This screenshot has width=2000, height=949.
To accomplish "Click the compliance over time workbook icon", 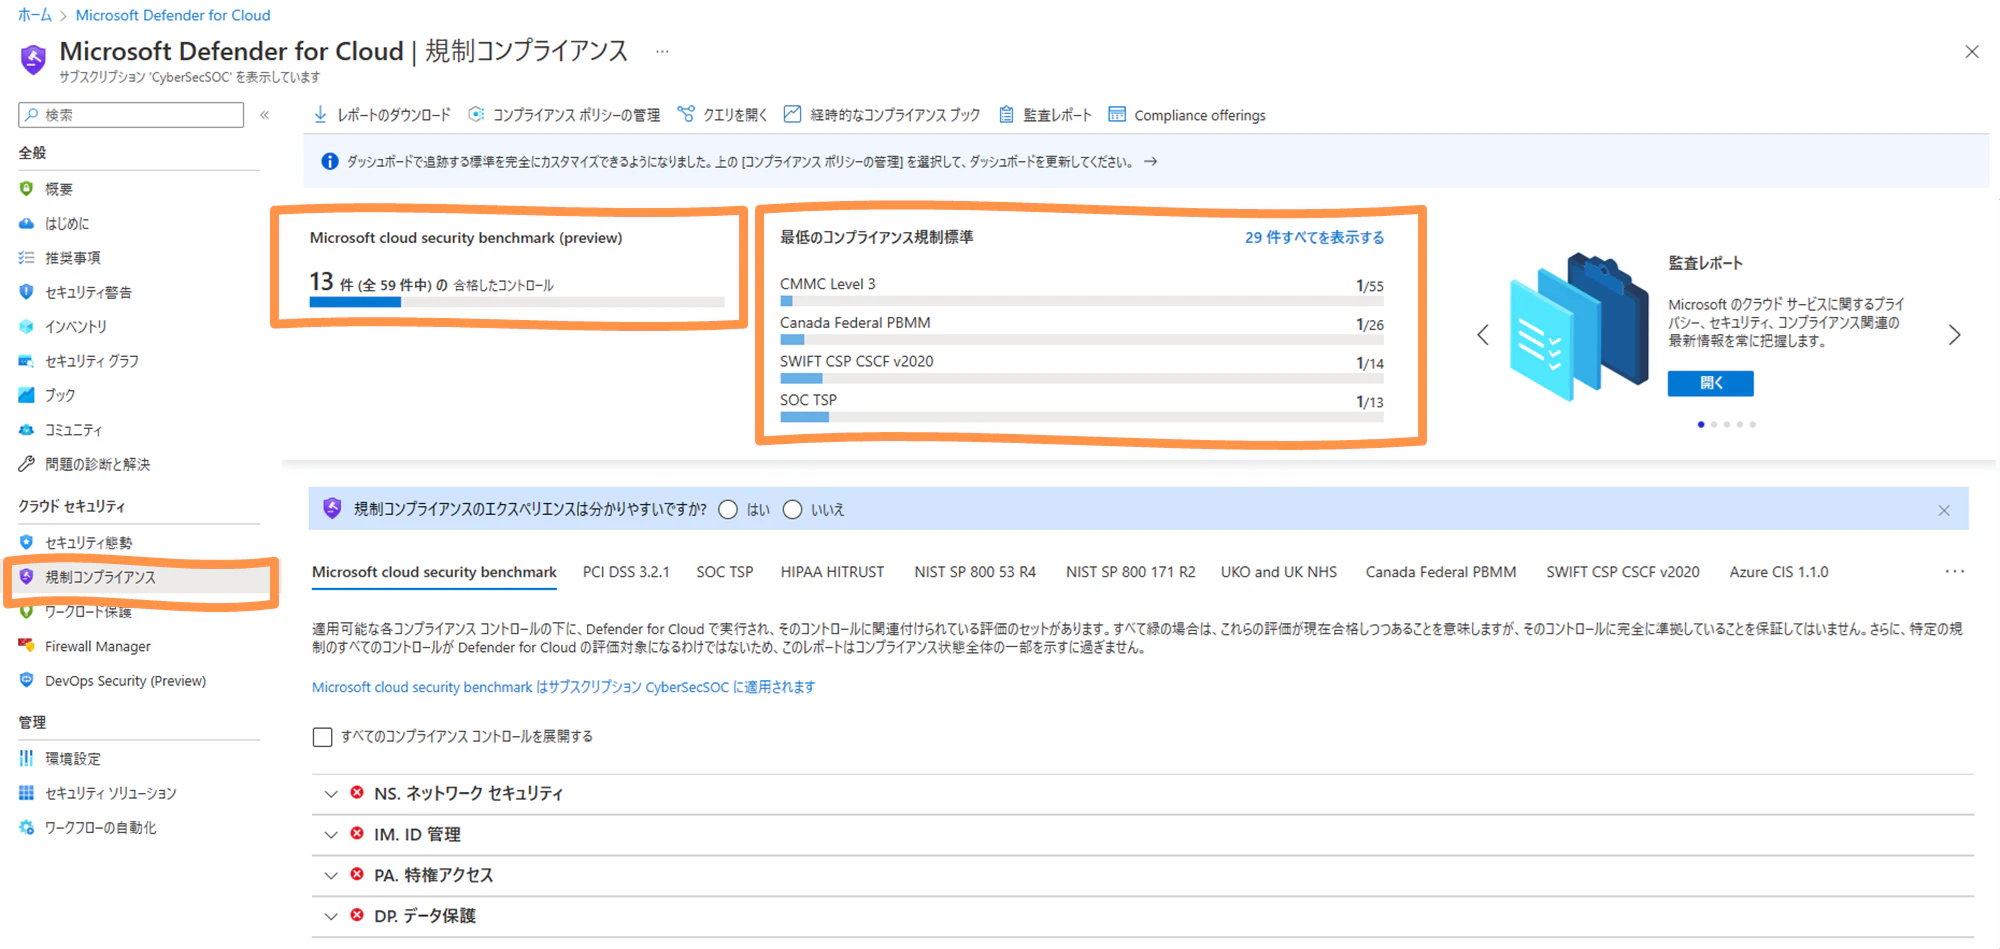I will click(x=792, y=115).
